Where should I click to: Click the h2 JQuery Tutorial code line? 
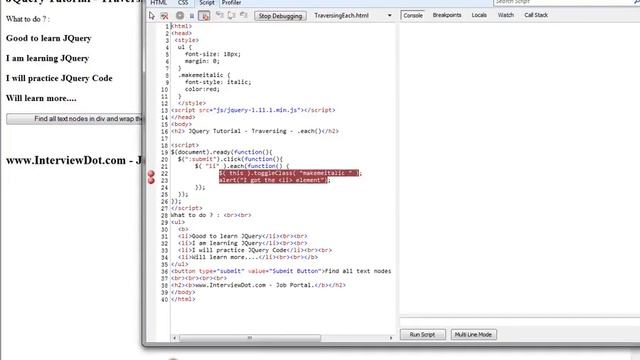[255, 131]
